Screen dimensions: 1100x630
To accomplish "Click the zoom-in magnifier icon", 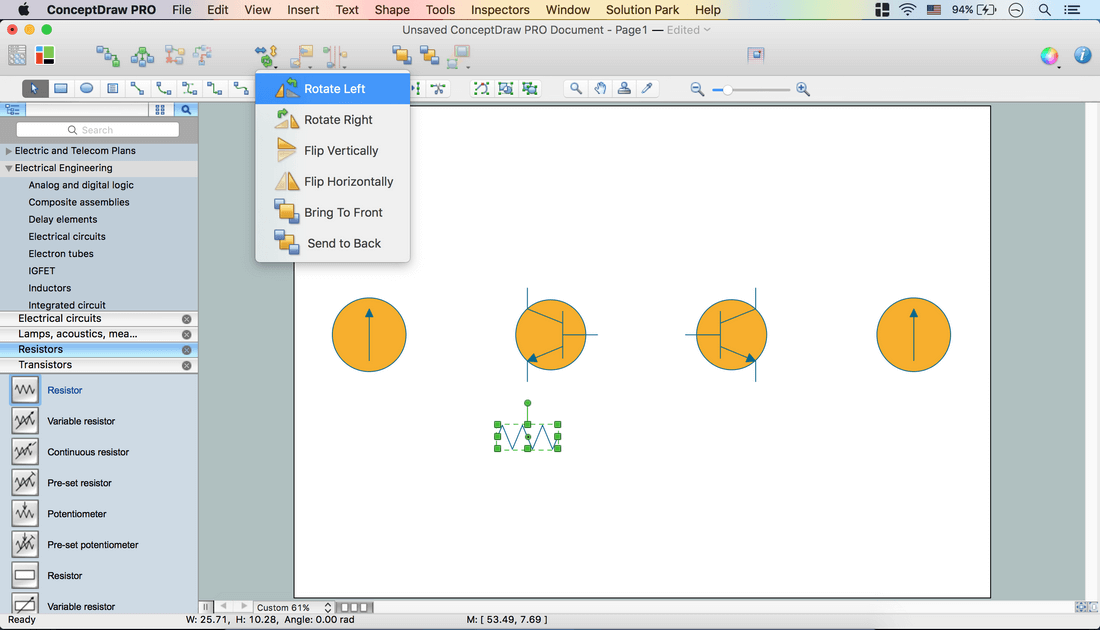I will click(803, 90).
